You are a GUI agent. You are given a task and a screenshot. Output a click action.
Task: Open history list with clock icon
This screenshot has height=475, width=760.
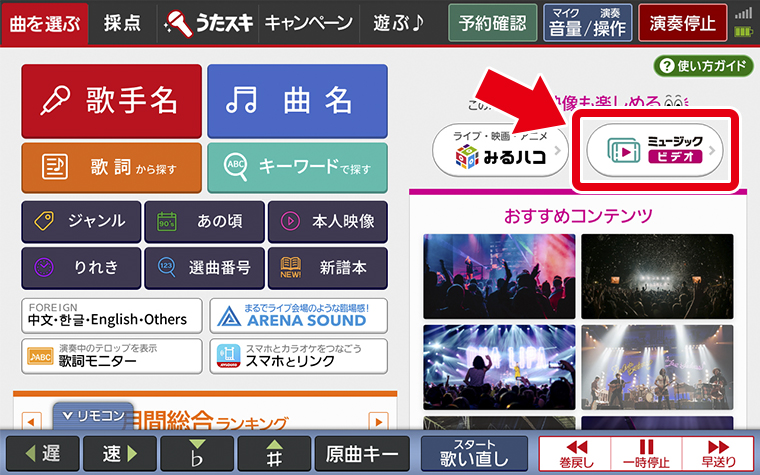click(x=81, y=268)
